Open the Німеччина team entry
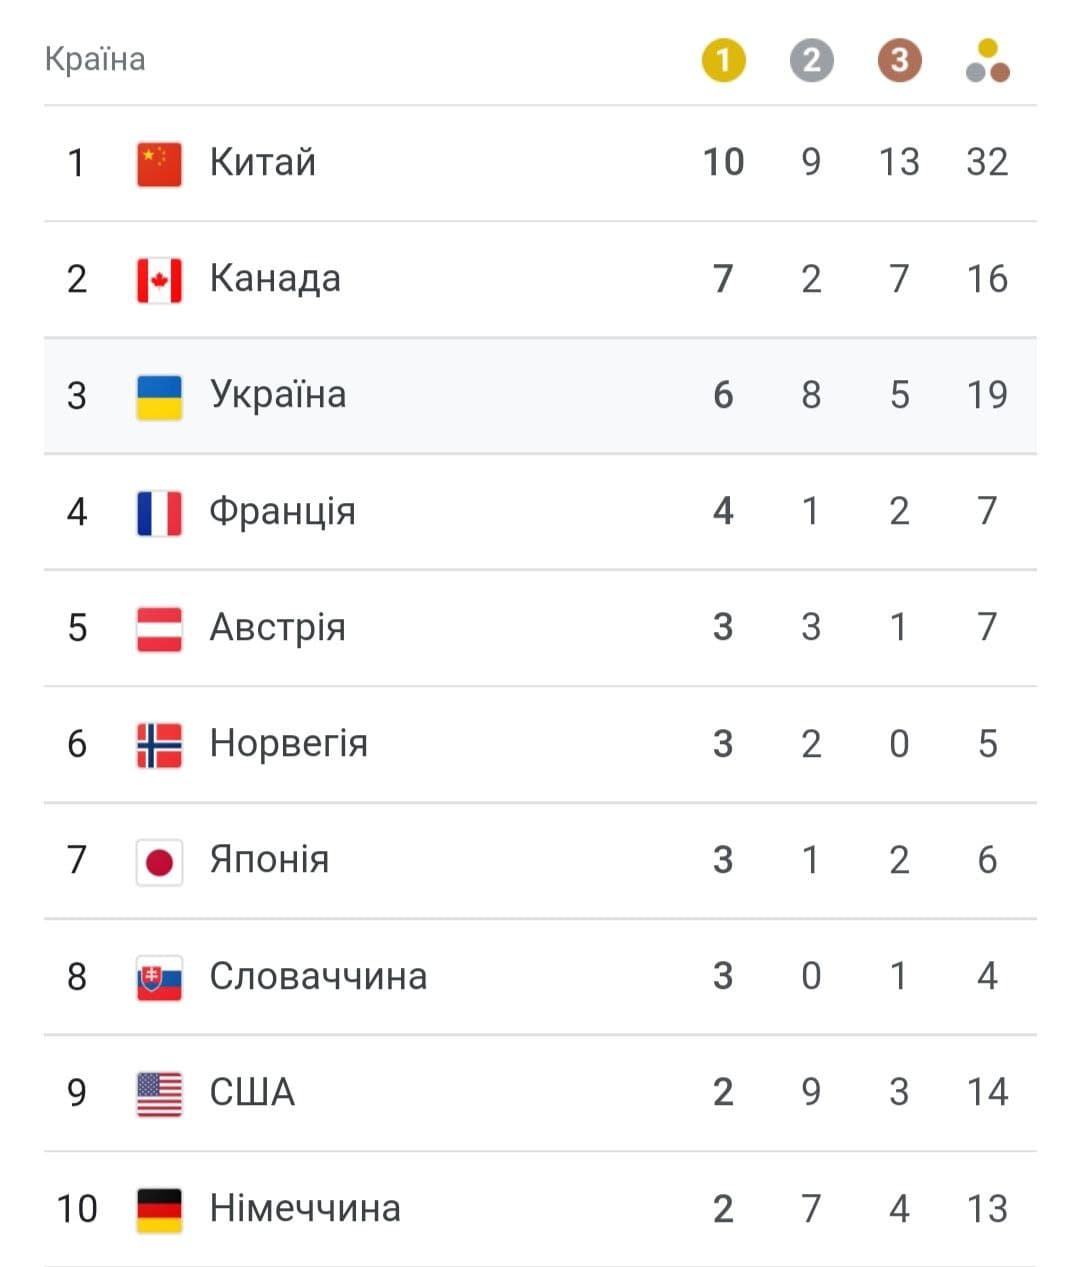 (x=305, y=1208)
